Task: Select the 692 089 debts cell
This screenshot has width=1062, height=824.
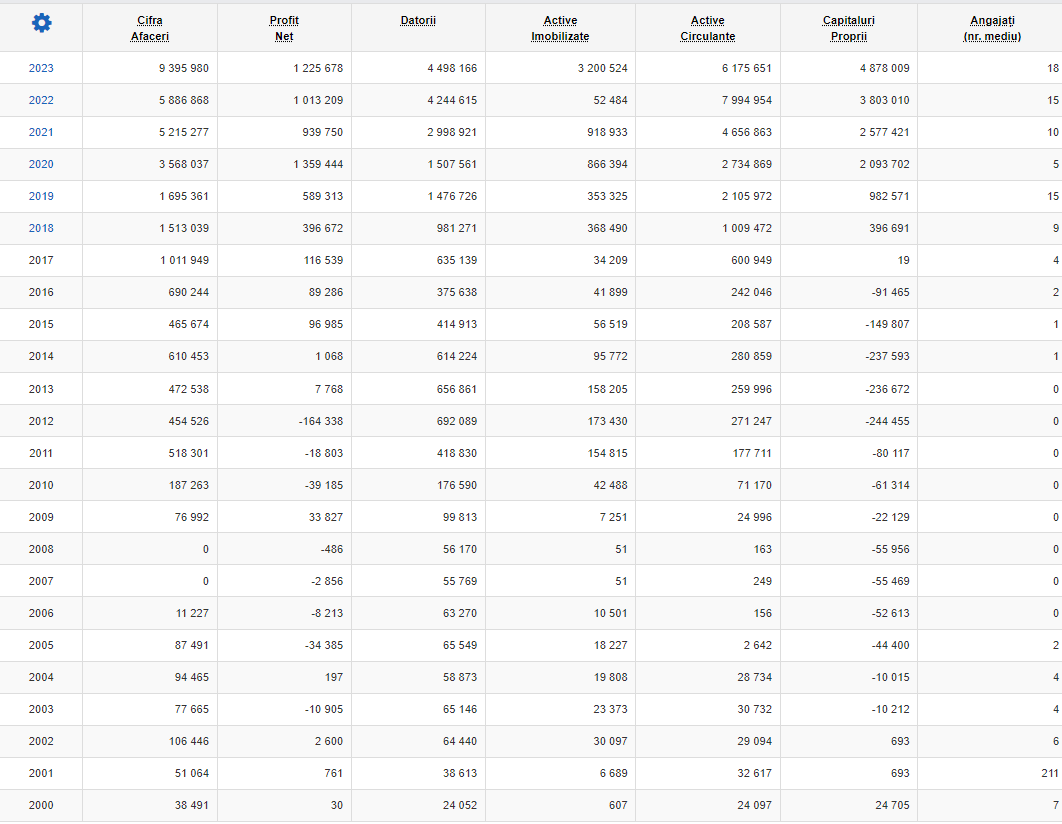Action: click(x=419, y=421)
